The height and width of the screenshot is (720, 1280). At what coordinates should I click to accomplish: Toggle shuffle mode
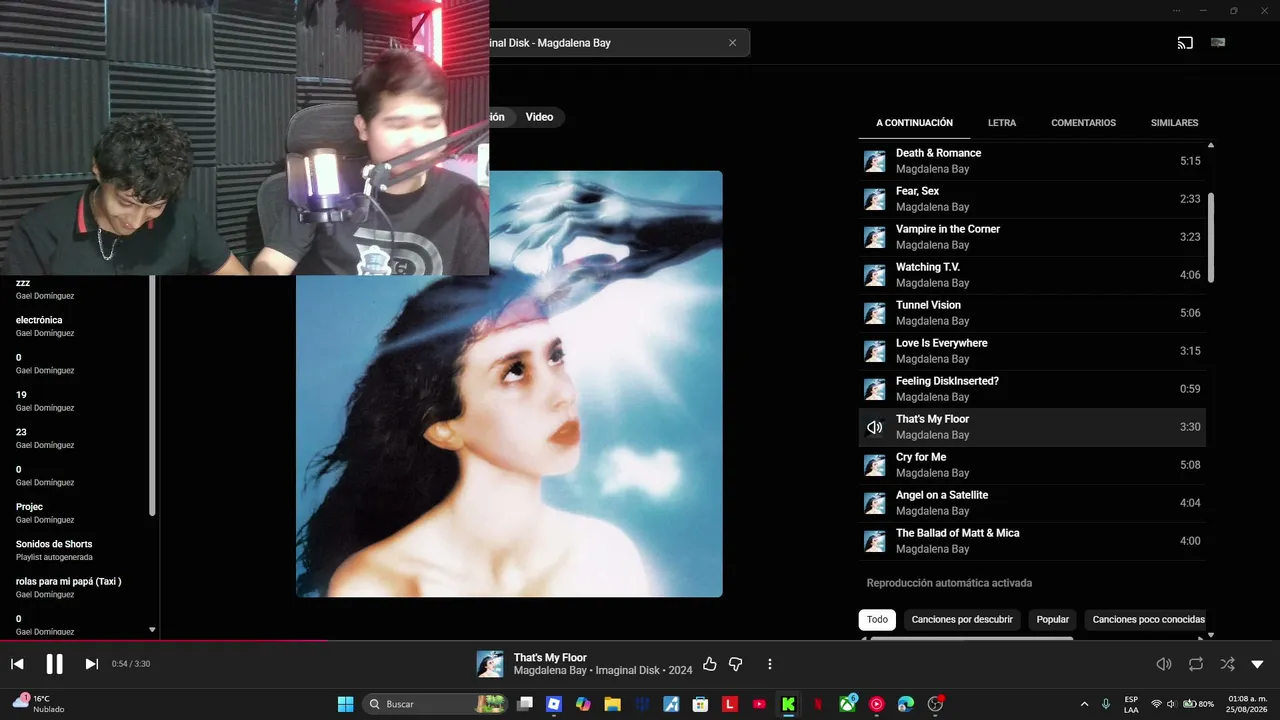coord(1227,664)
